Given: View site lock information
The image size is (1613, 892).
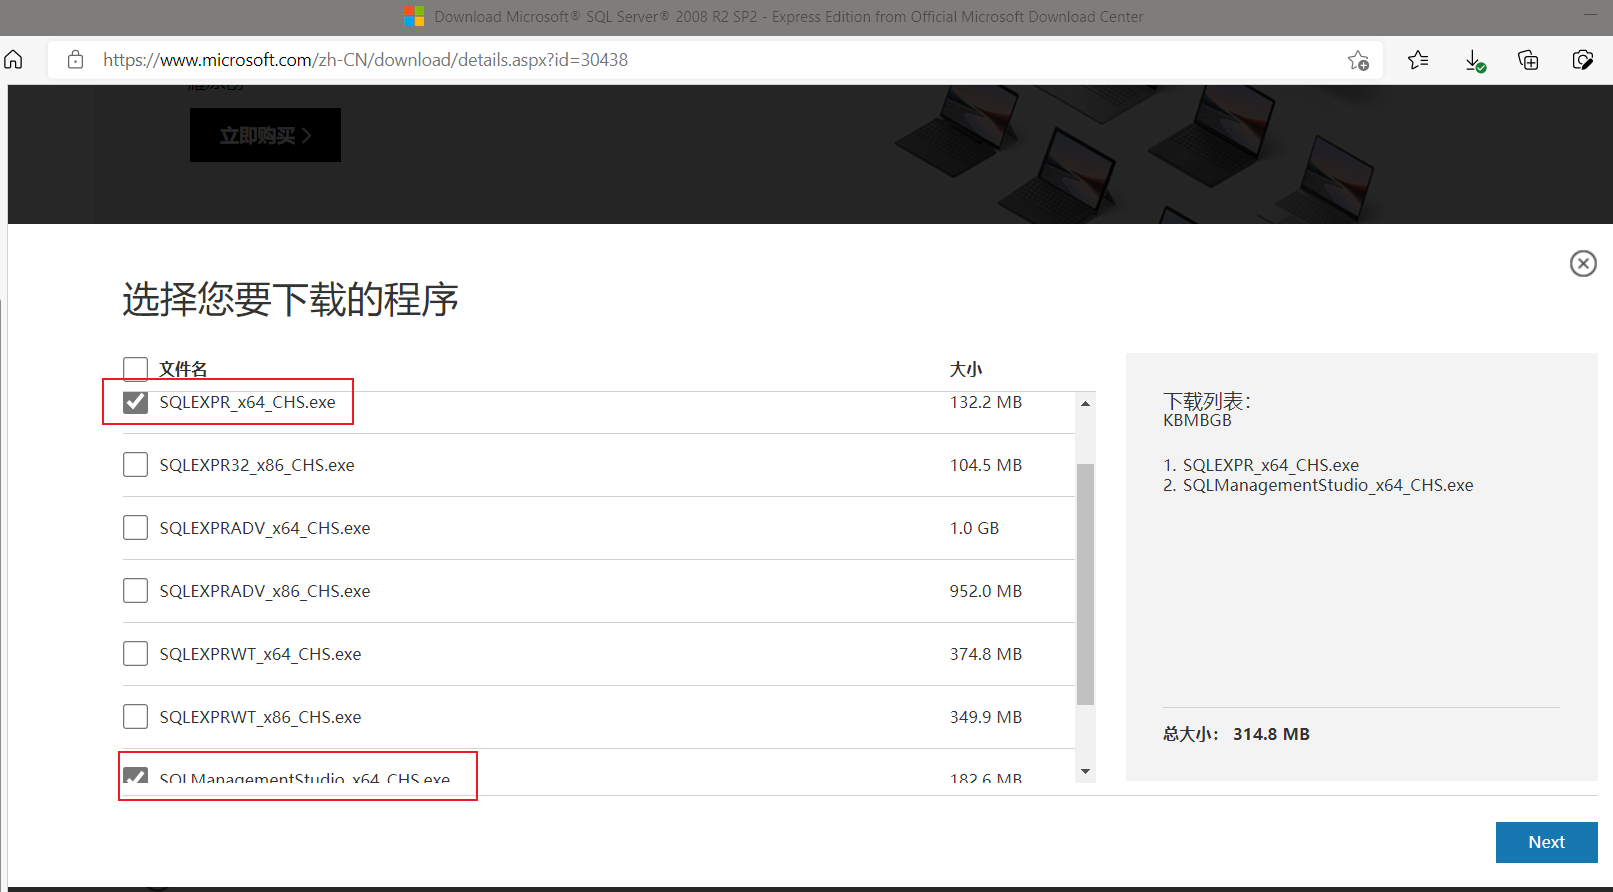Looking at the screenshot, I should click(x=75, y=60).
